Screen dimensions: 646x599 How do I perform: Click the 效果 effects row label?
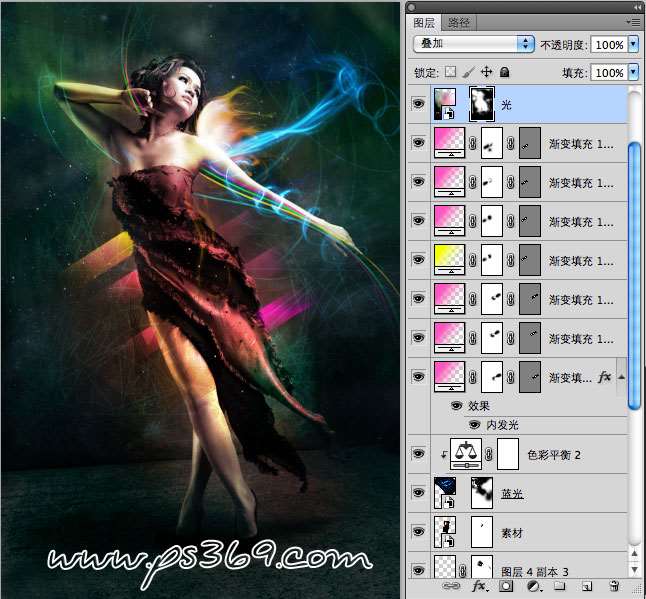click(x=479, y=406)
